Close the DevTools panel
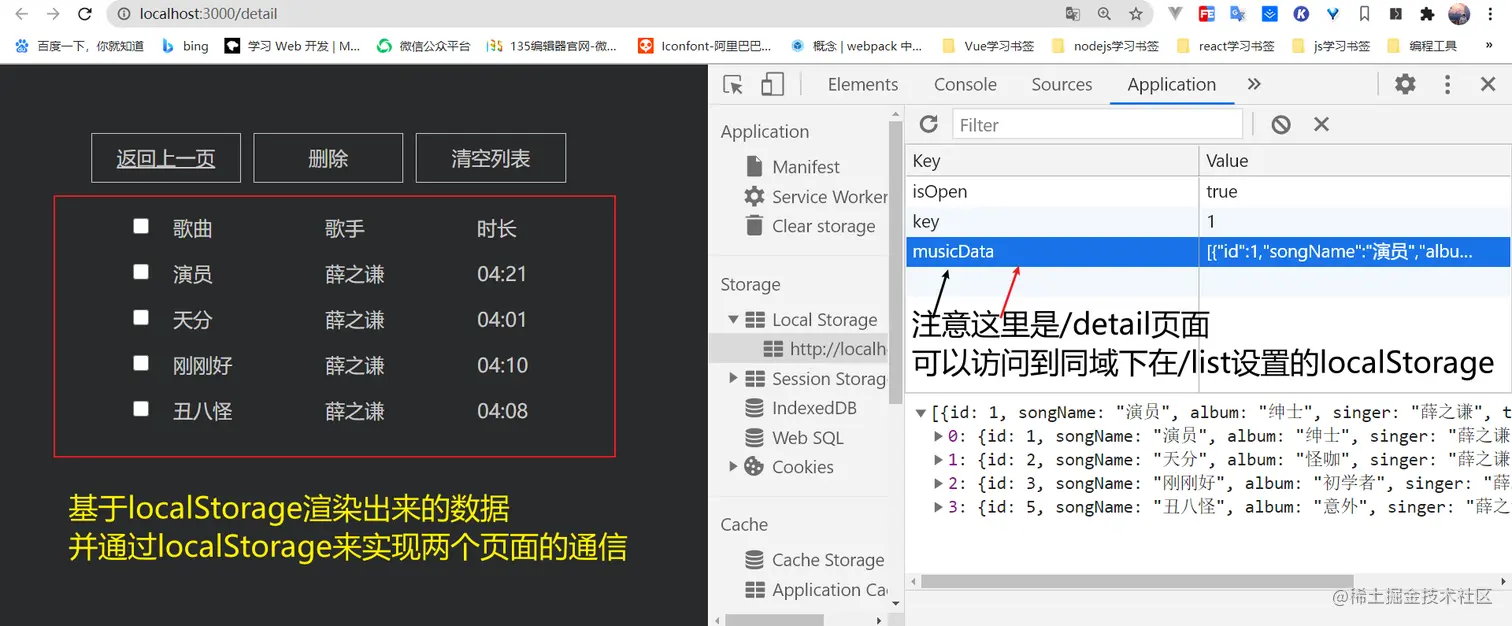The width and height of the screenshot is (1512, 626). (x=1488, y=85)
